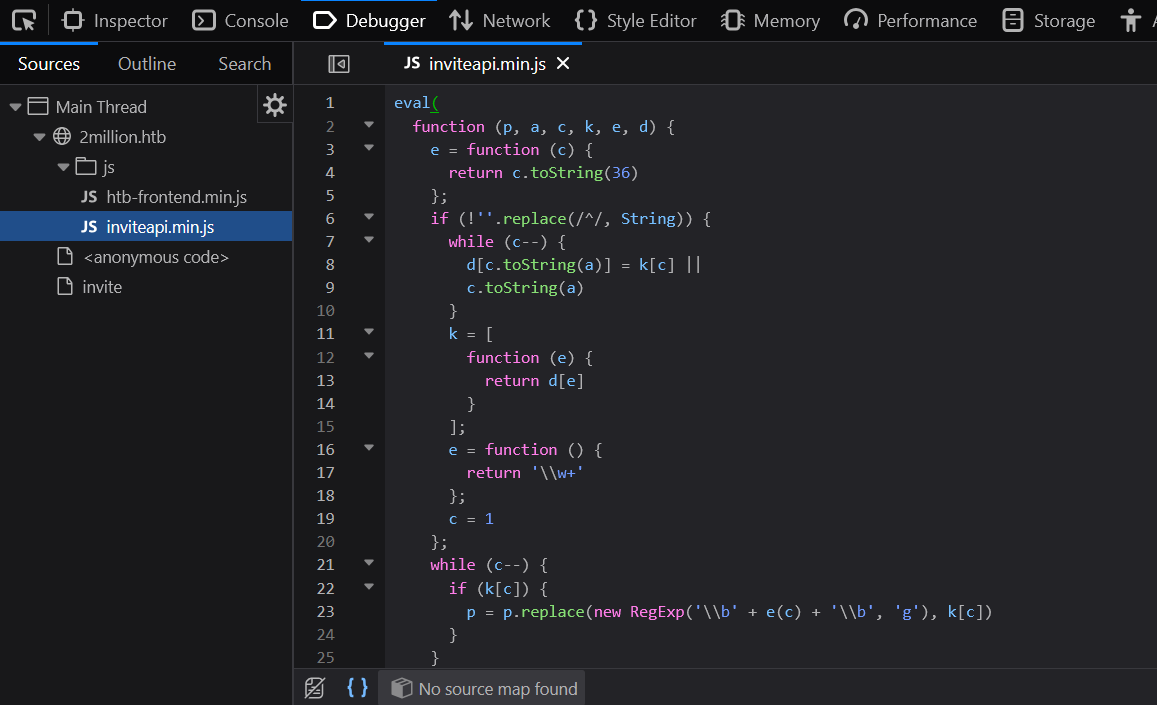This screenshot has width=1157, height=705.
Task: Collapse the Main Thread tree node
Action: 14,106
